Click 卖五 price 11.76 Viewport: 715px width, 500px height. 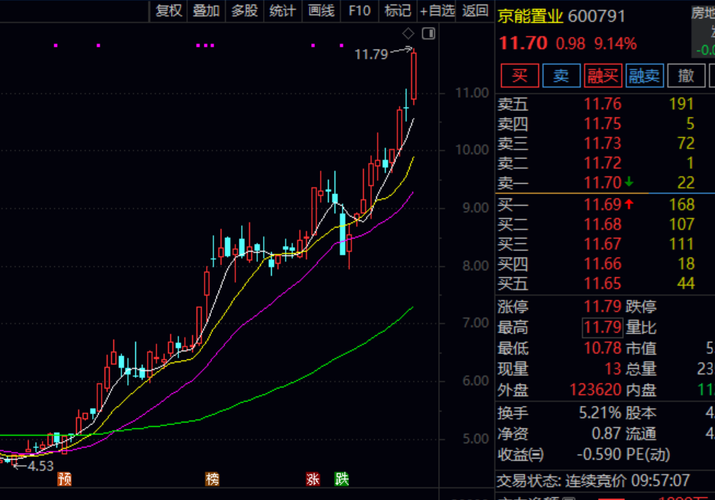603,104
